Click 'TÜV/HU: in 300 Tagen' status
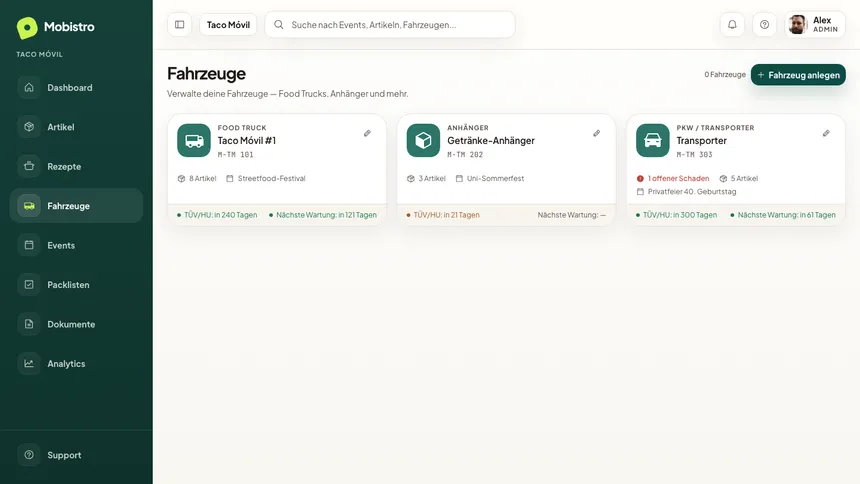Screen dimensions: 860x484 click(676, 215)
